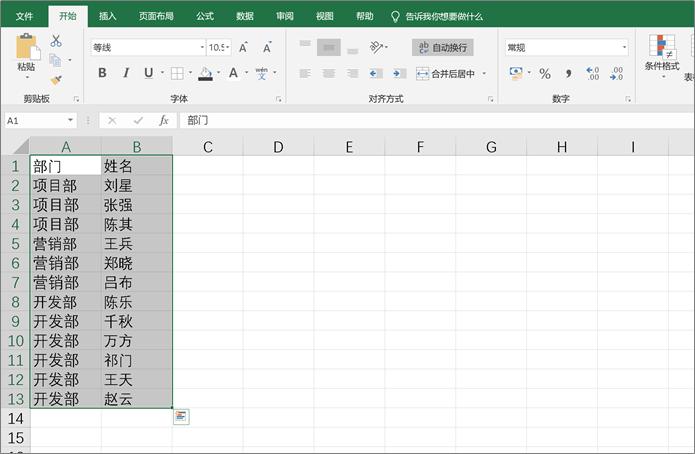Open number group dialog launcher

pyautogui.click(x=628, y=99)
